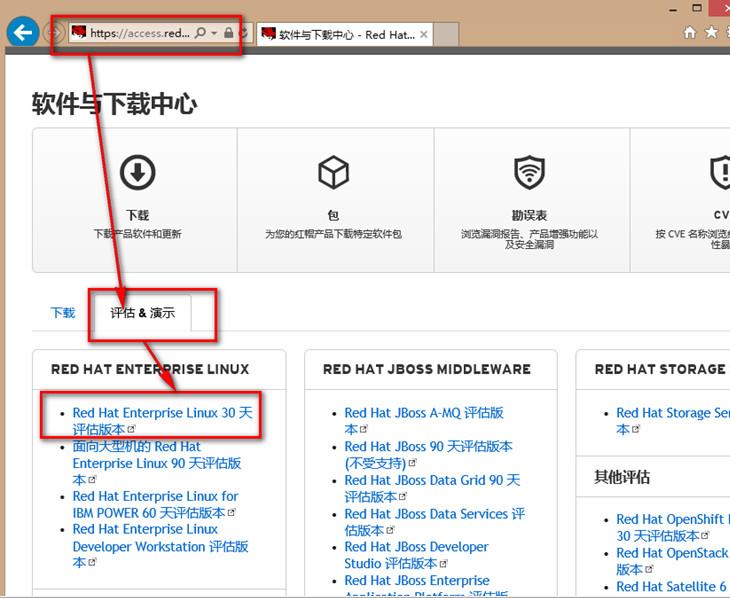Viewport: 730px width, 598px height.
Task: Open Red Hat JBoss Developer Studio link
Action: [416, 555]
